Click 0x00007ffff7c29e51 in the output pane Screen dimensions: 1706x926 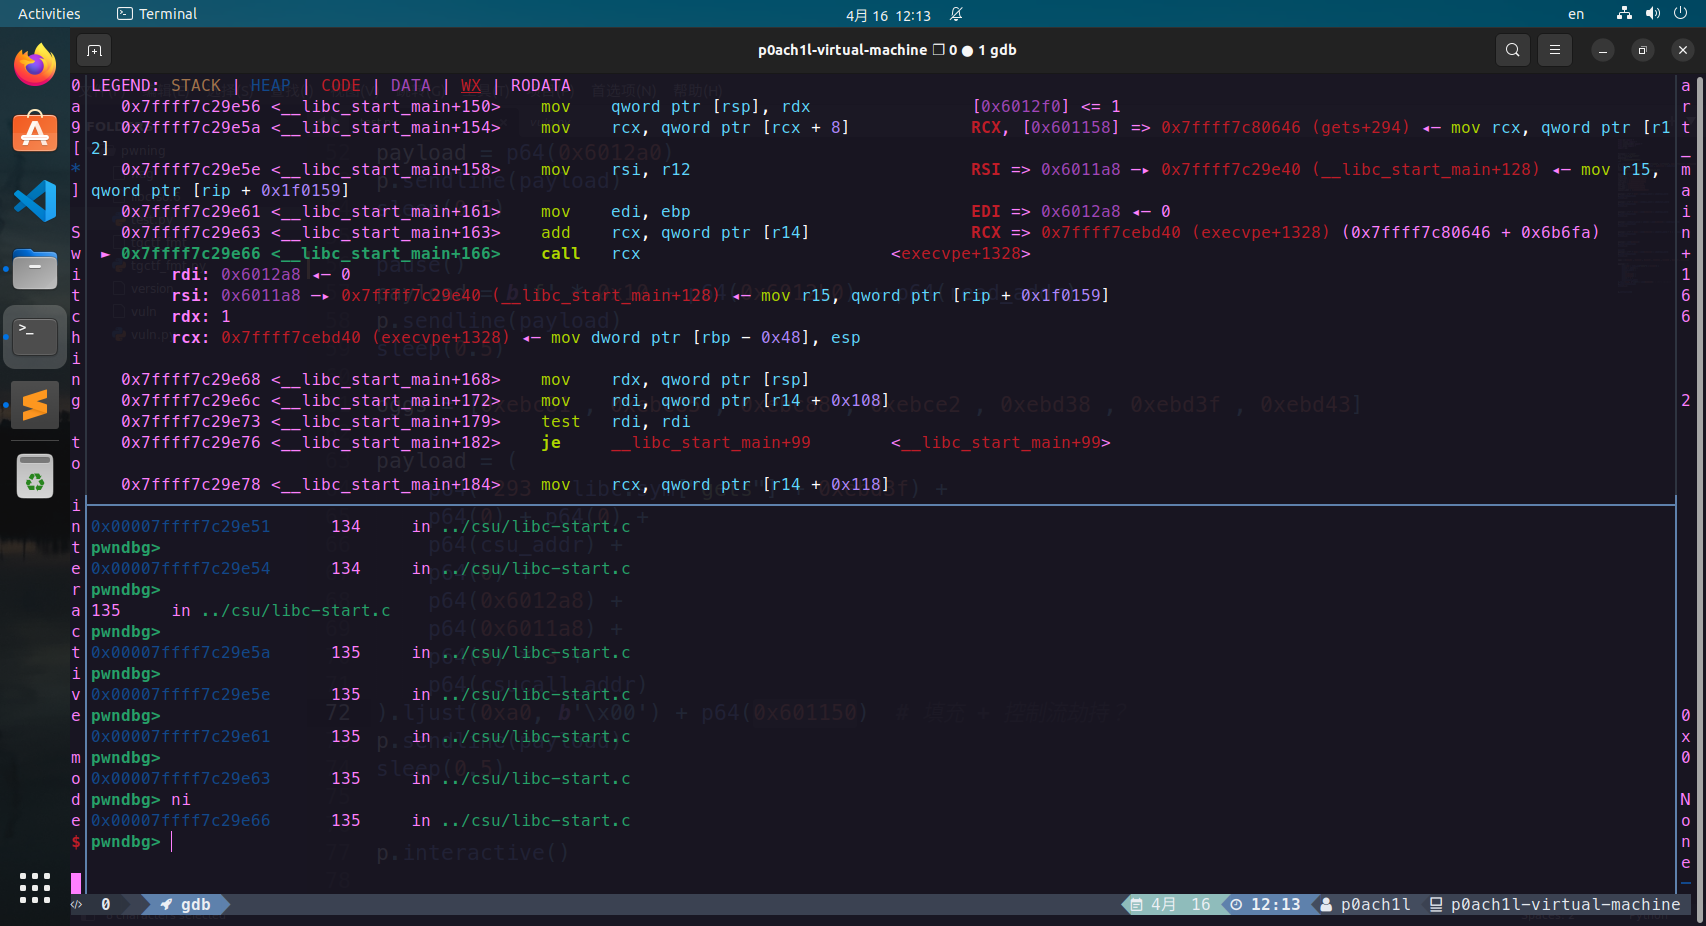(x=181, y=526)
